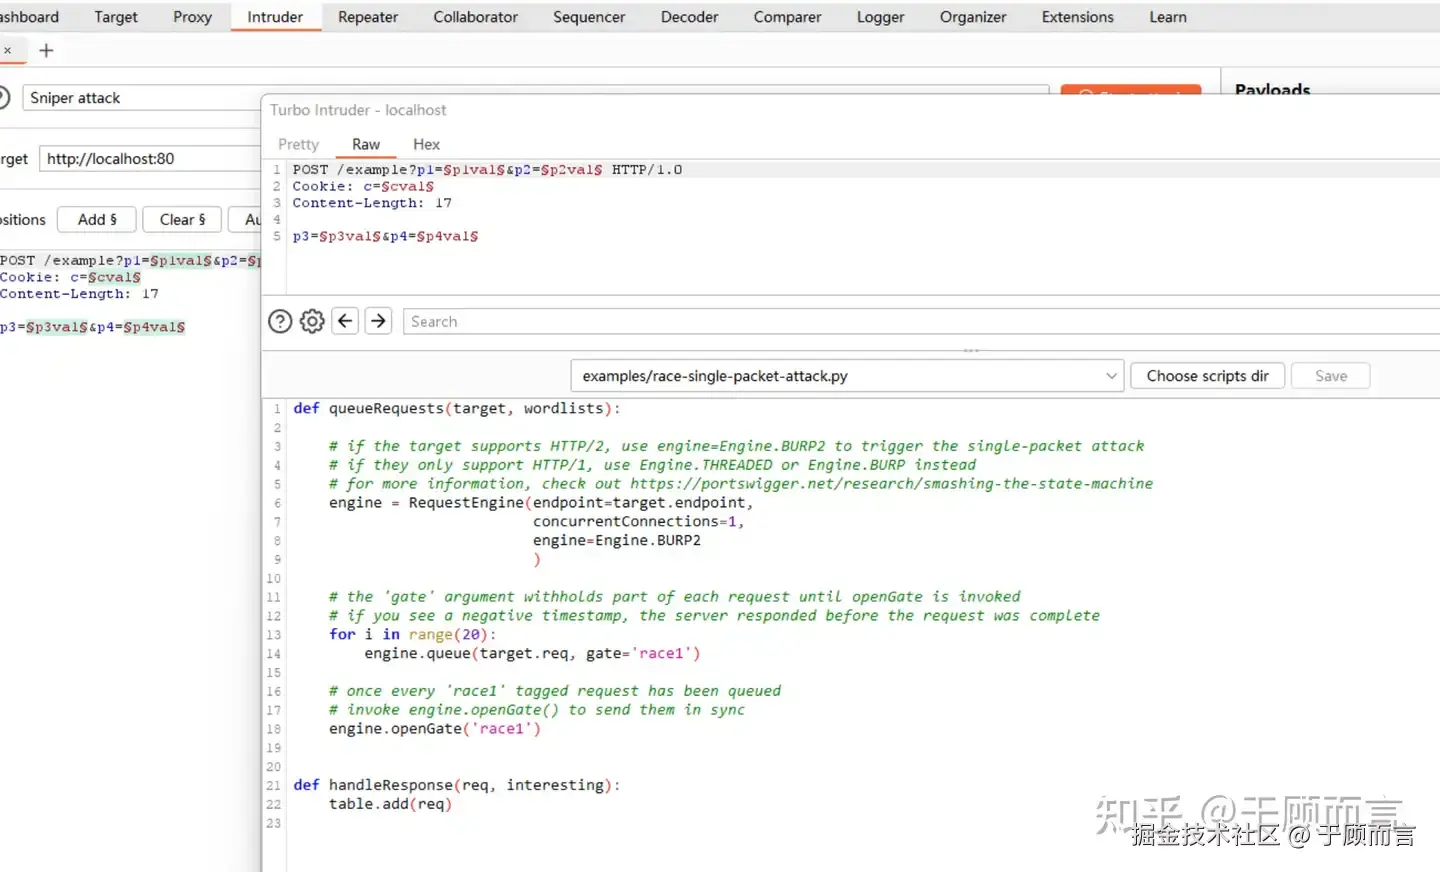Click the §cval§ marker in Intruder positions
This screenshot has width=1440, height=872.
[x=114, y=277]
